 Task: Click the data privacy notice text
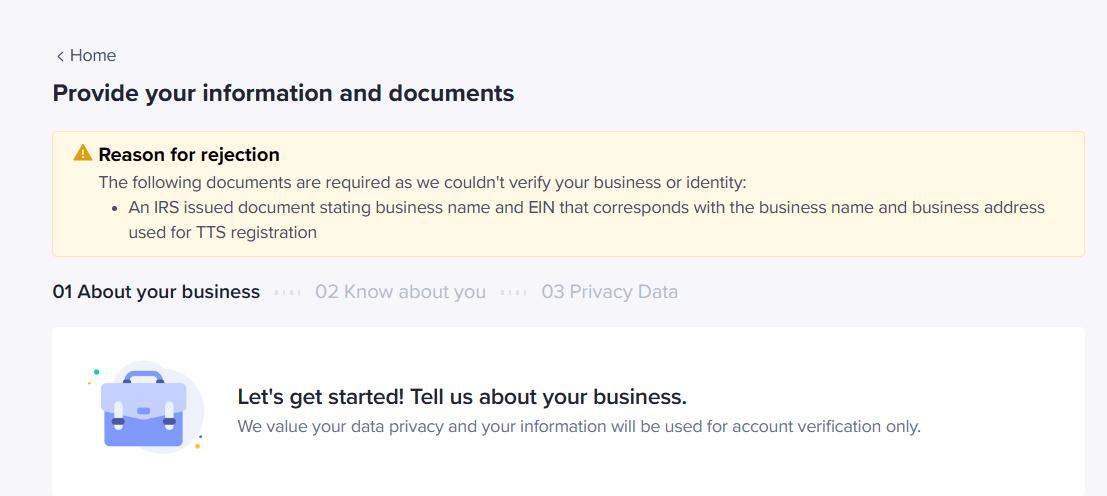point(579,427)
